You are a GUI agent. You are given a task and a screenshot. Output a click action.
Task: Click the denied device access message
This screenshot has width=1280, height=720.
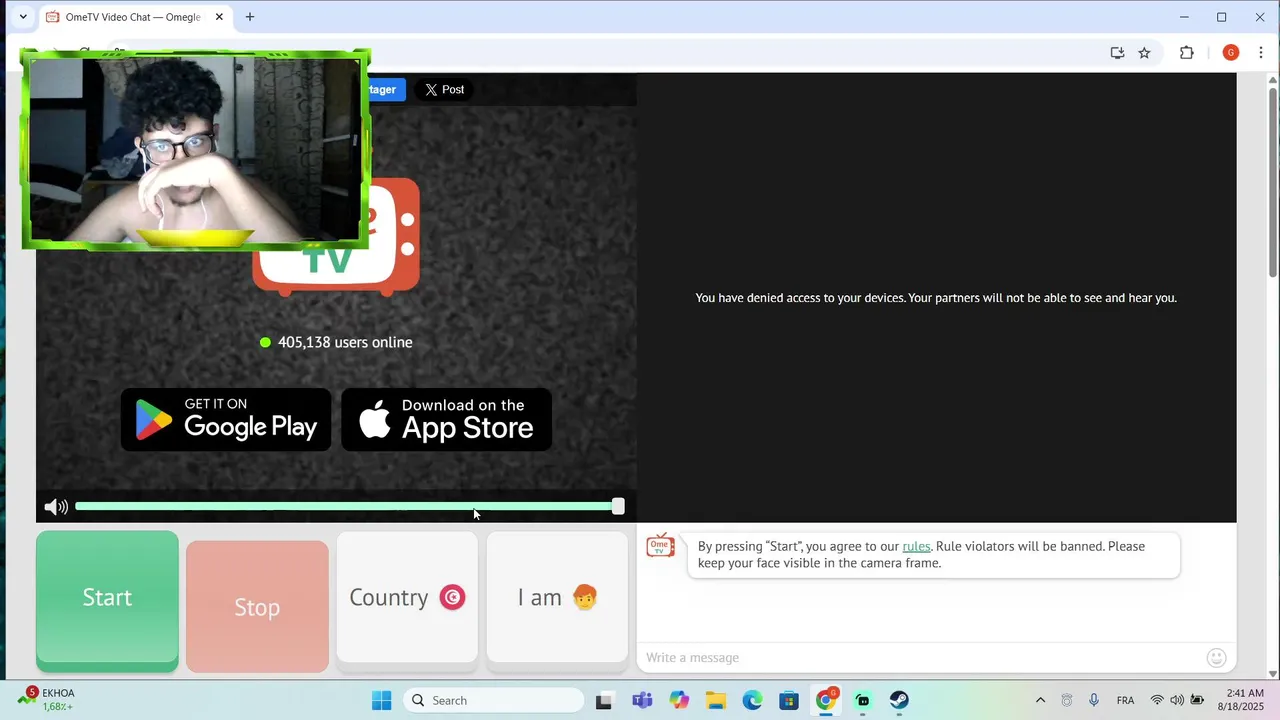coord(936,298)
